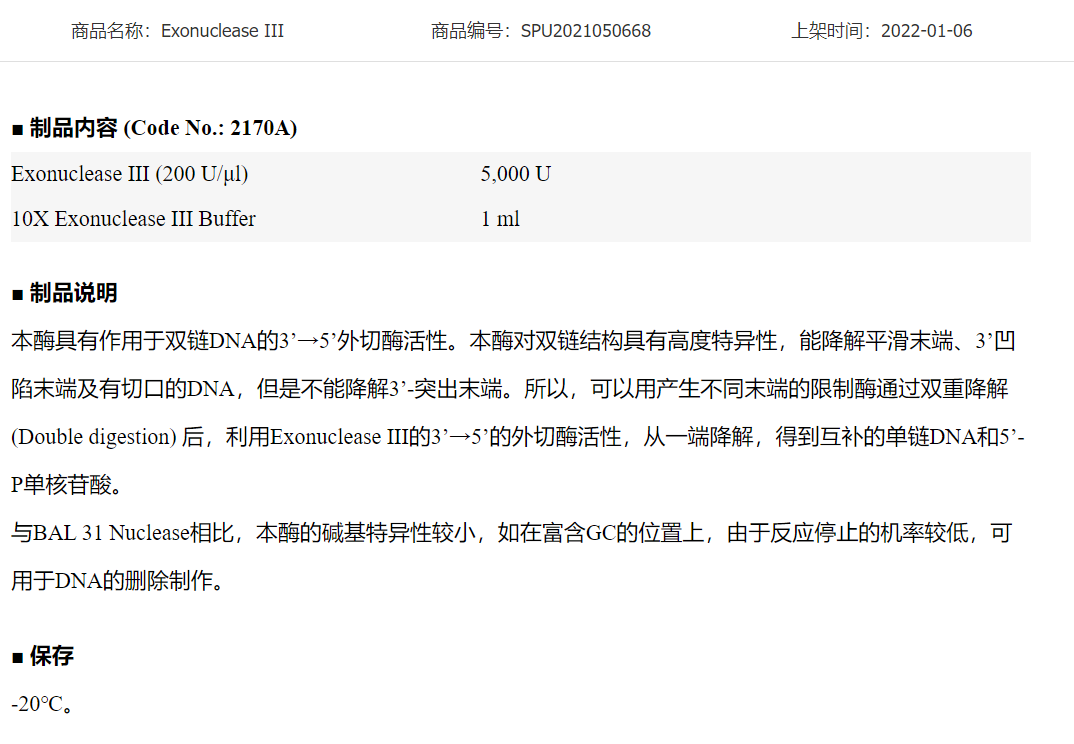The width and height of the screenshot is (1074, 744).
Task: Click the listing date 2022-01-06
Action: click(x=926, y=31)
